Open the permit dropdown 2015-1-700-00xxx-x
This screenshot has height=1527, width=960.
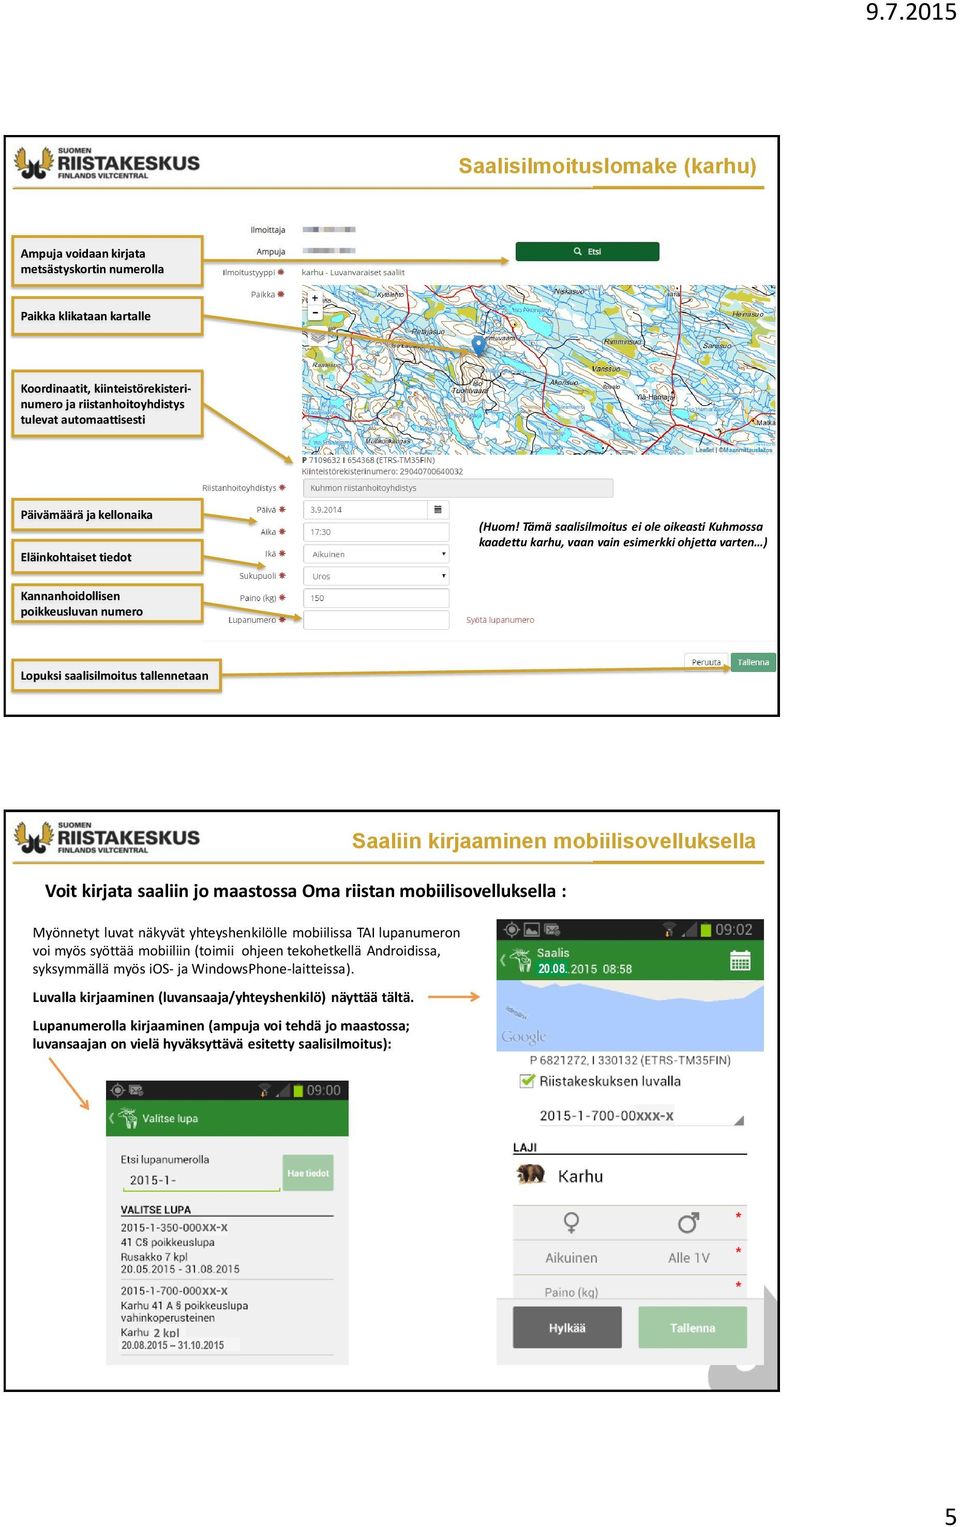coord(642,1116)
